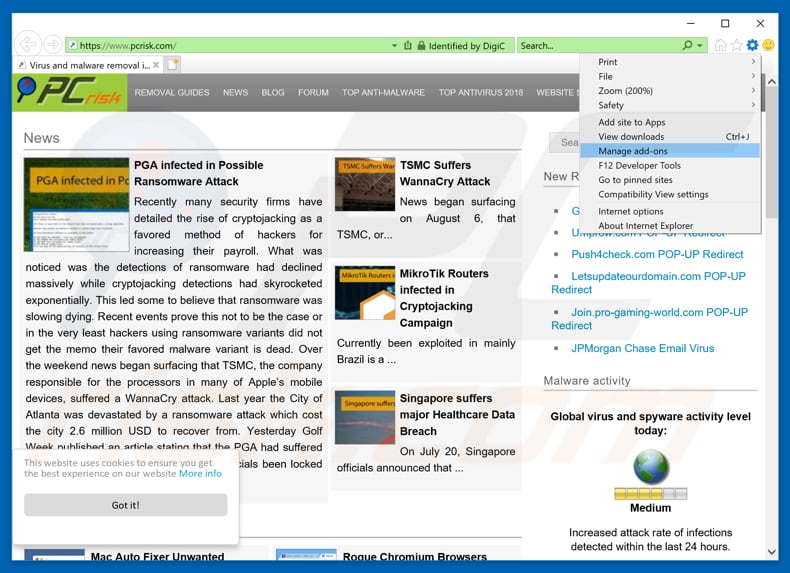Open a new tab button
Image resolution: width=790 pixels, height=573 pixels.
click(x=173, y=65)
